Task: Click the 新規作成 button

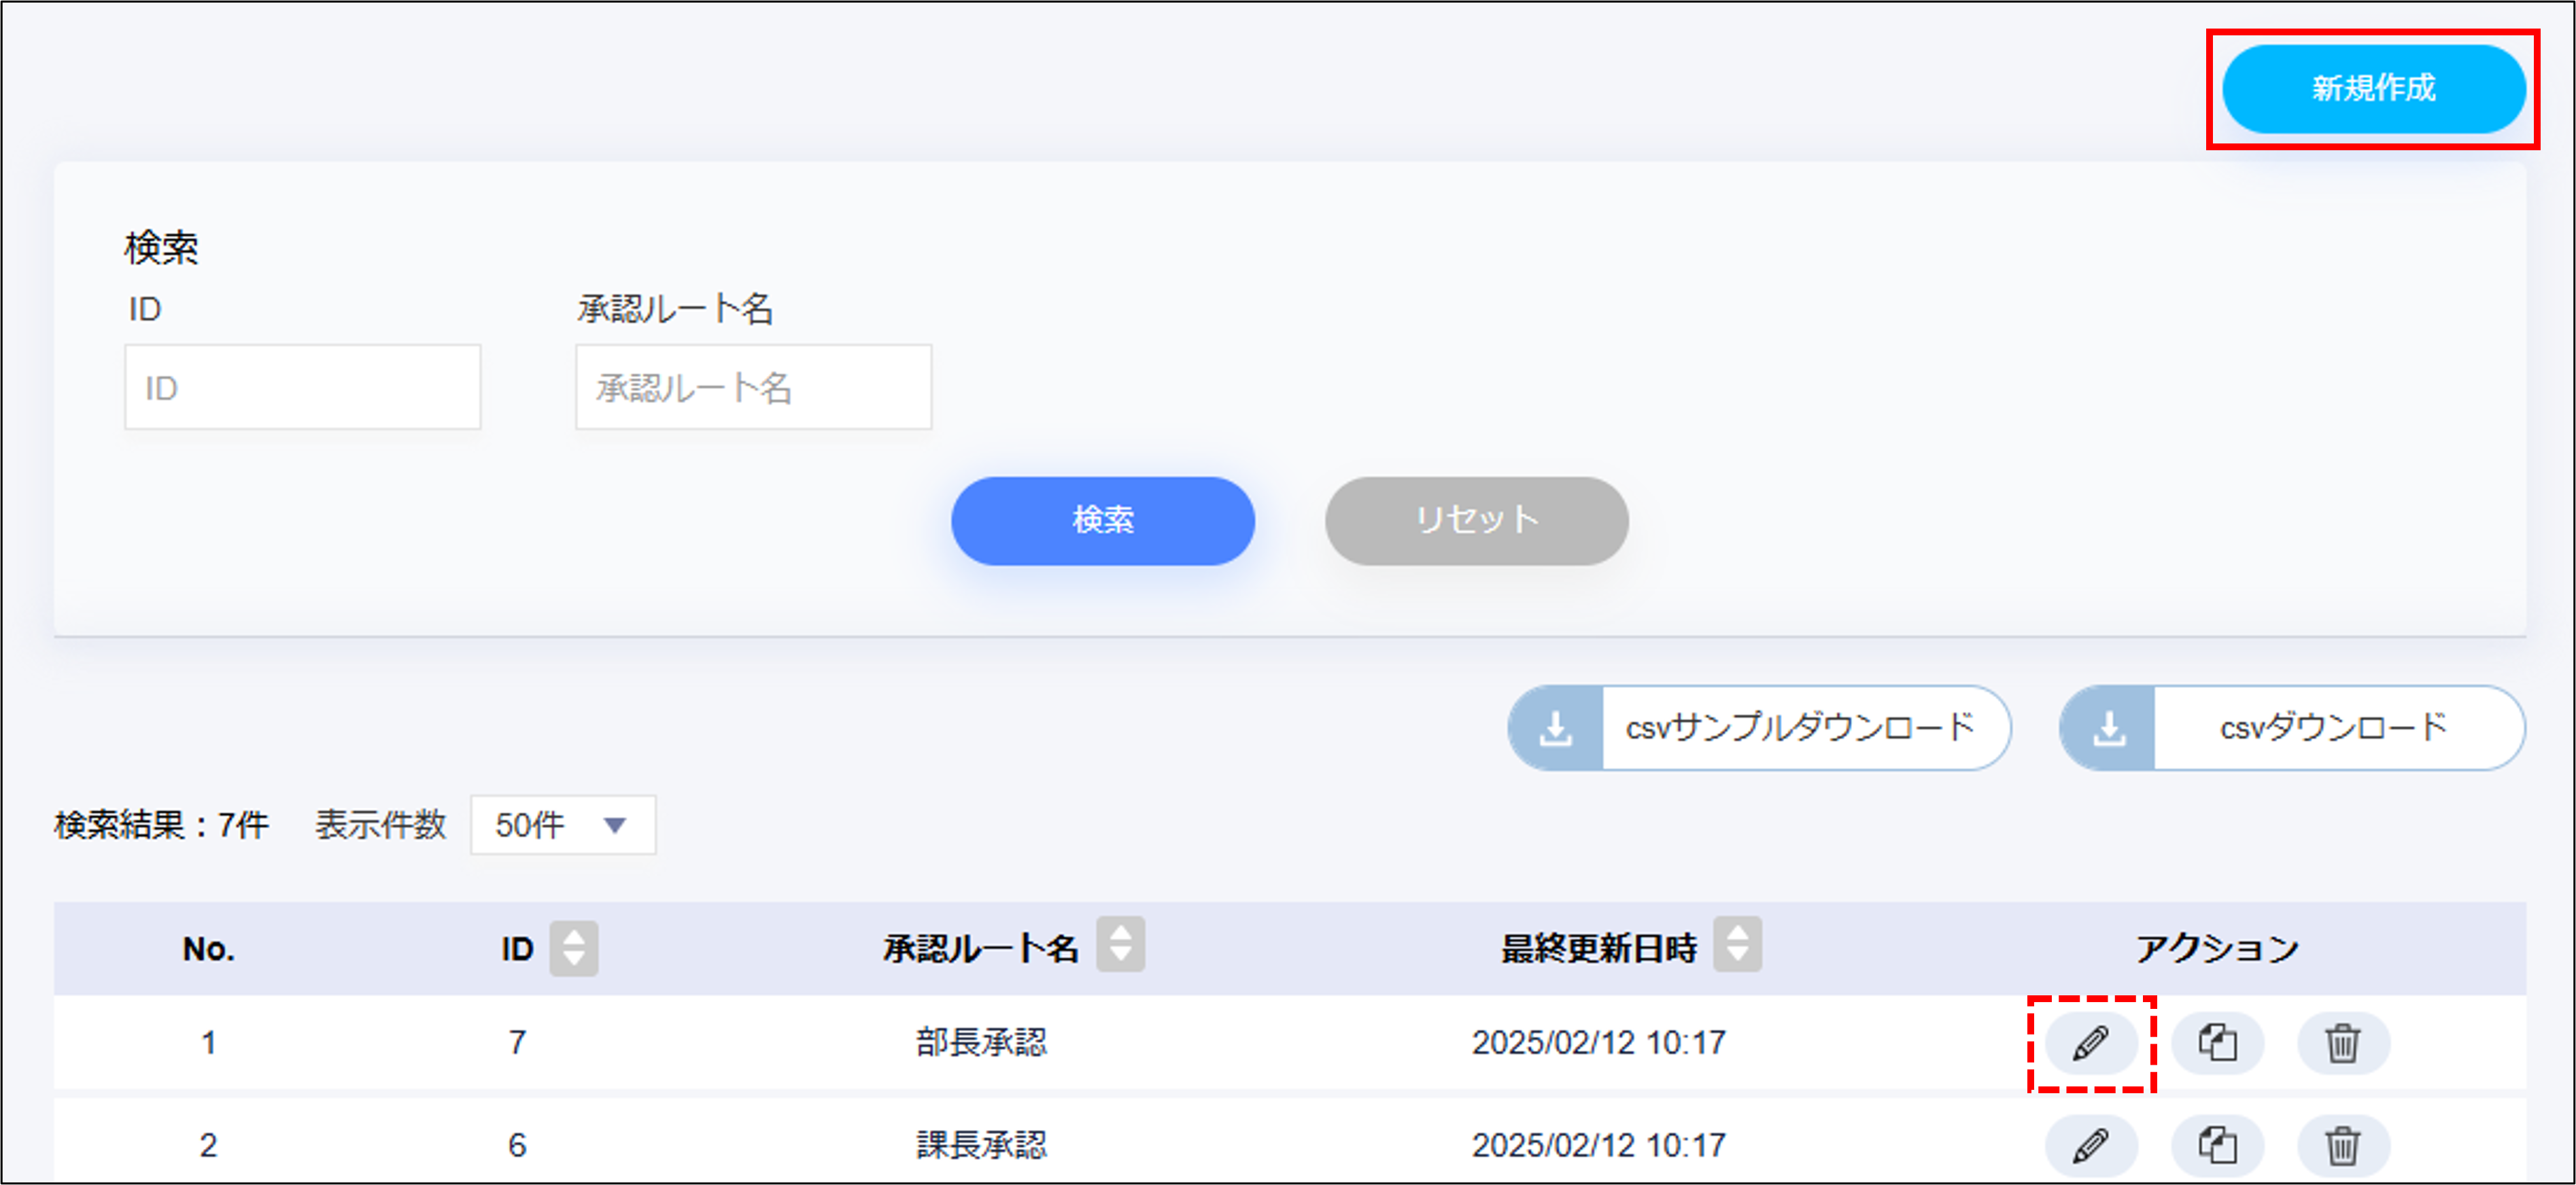Action: 2373,88
